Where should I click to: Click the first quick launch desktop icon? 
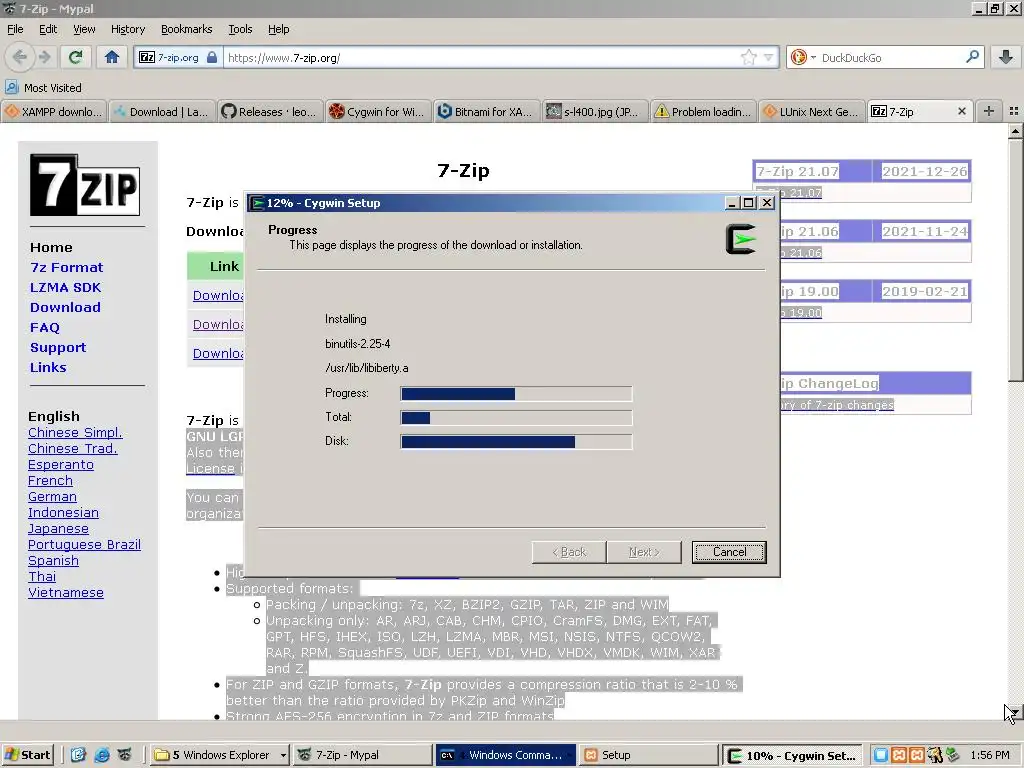point(78,755)
